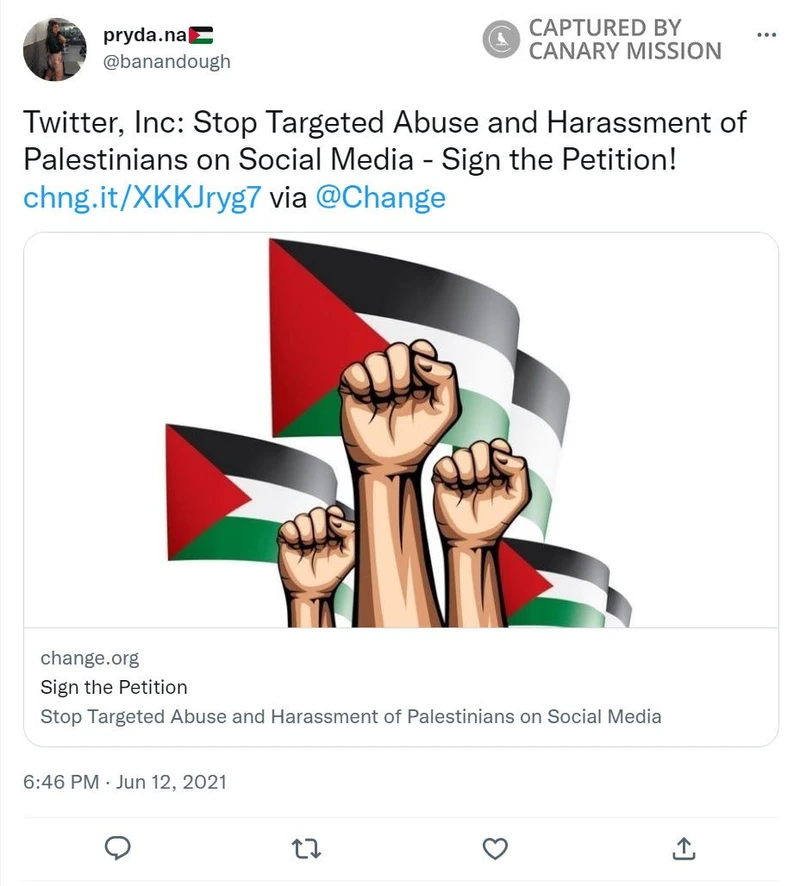Reply to the tweet via the speech bubble icon
Screen dimensions: 800x886
(119, 847)
